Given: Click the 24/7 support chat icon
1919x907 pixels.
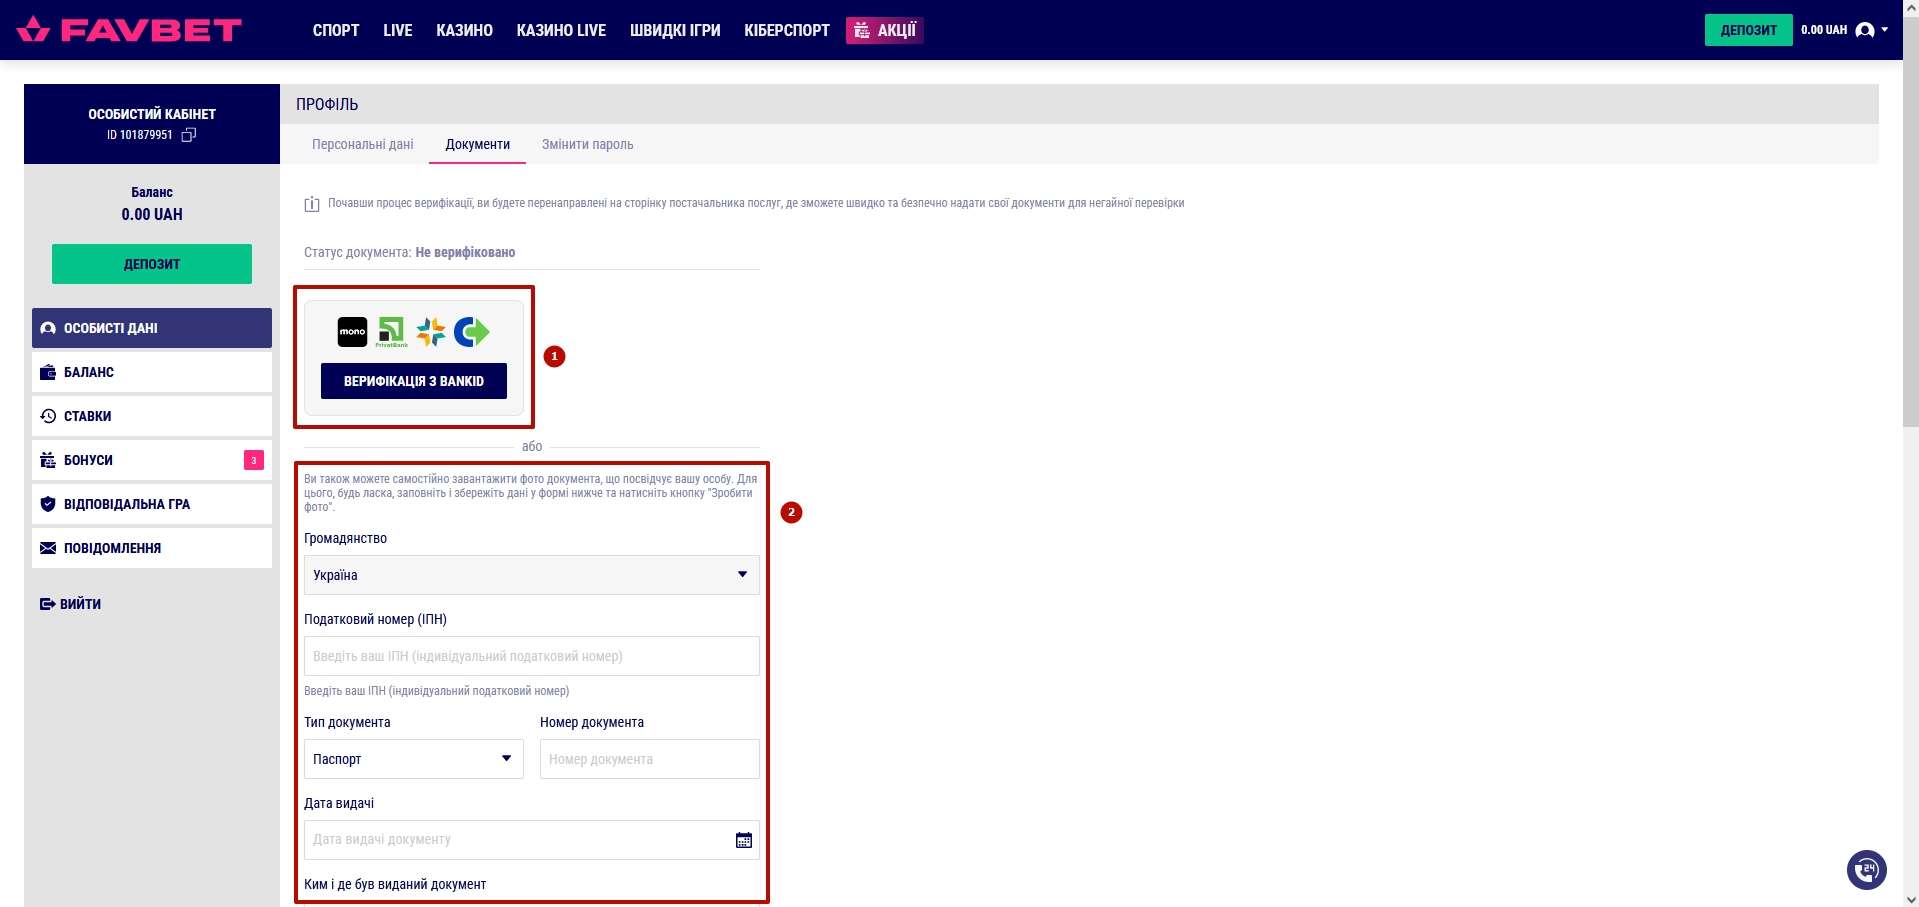Looking at the screenshot, I should [1866, 869].
